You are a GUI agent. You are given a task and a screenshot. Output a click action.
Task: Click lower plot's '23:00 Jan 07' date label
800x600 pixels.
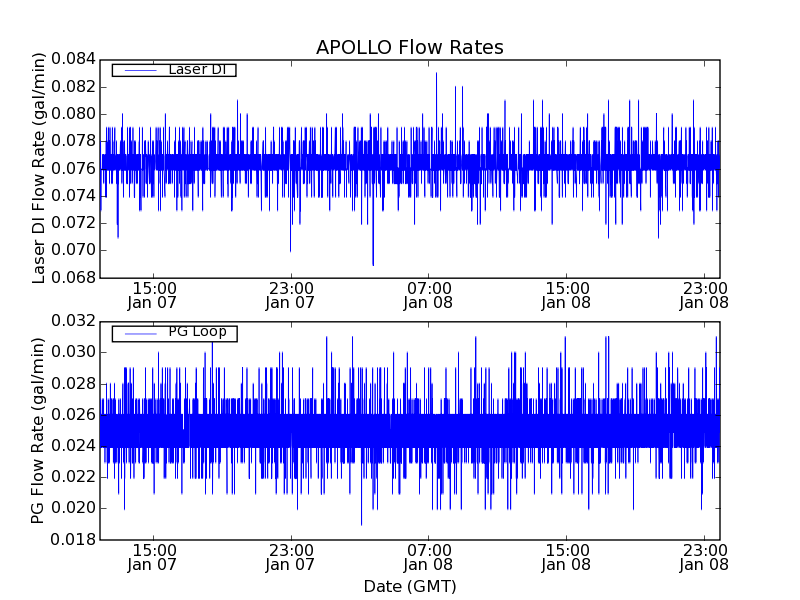coord(290,558)
